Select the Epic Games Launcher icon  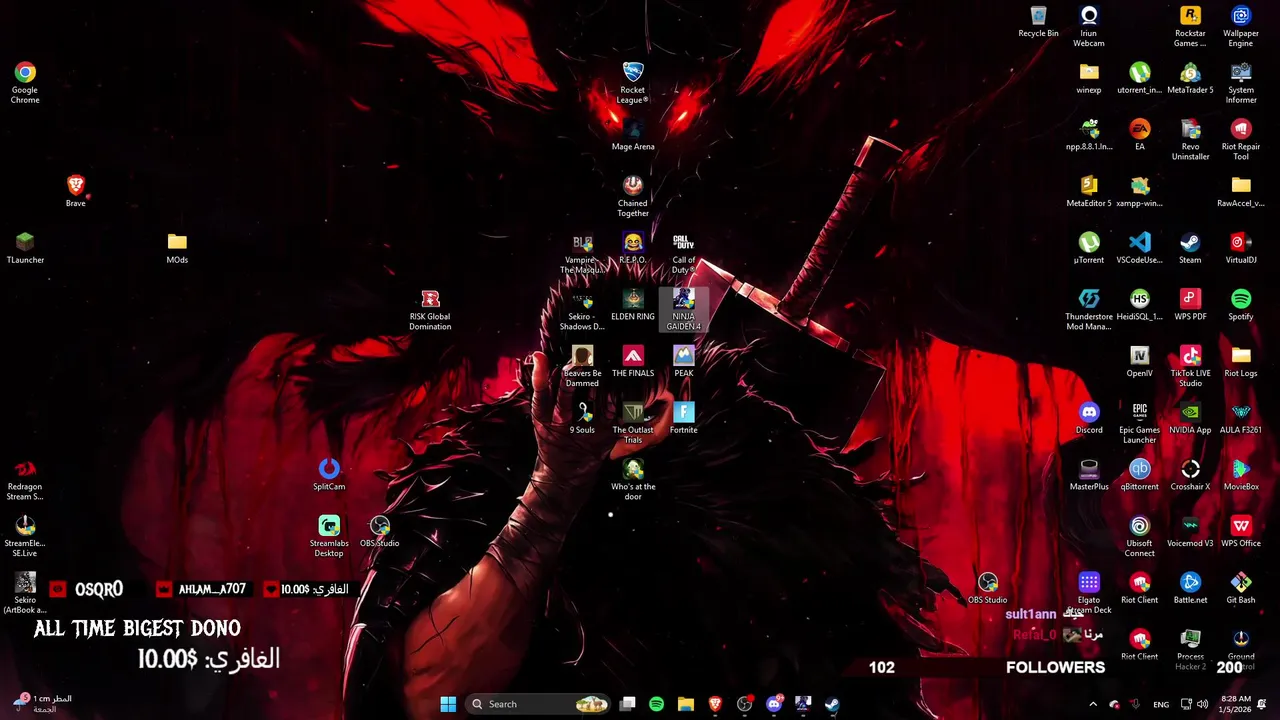1140,422
